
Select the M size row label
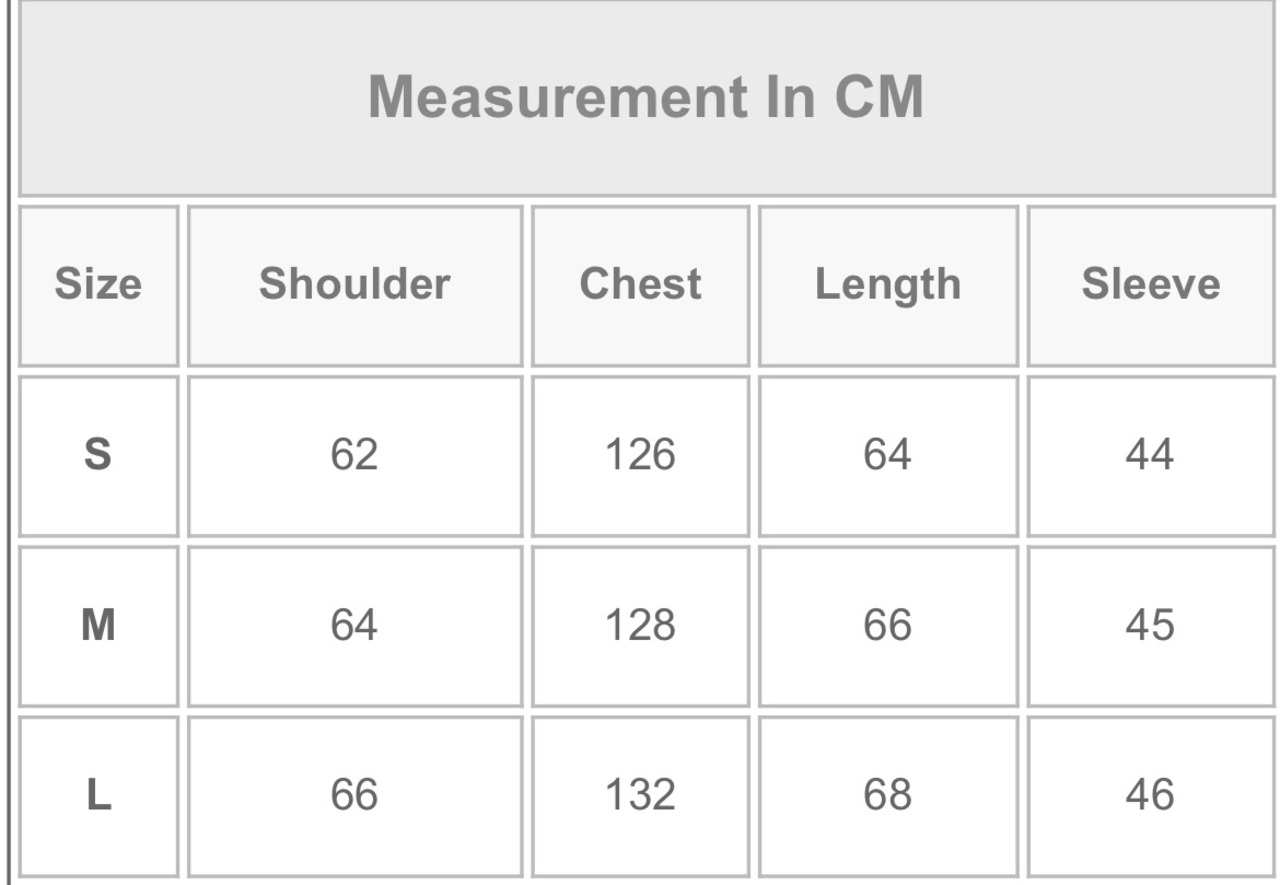[98, 626]
